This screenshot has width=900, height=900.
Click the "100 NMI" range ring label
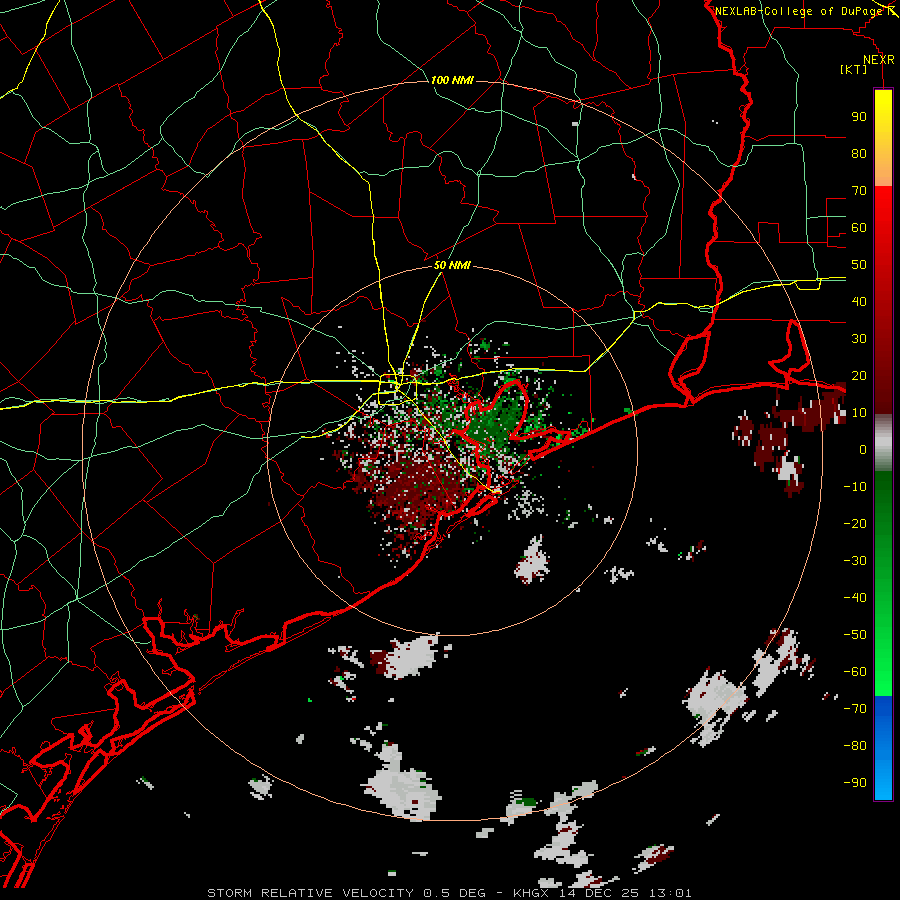(x=452, y=80)
